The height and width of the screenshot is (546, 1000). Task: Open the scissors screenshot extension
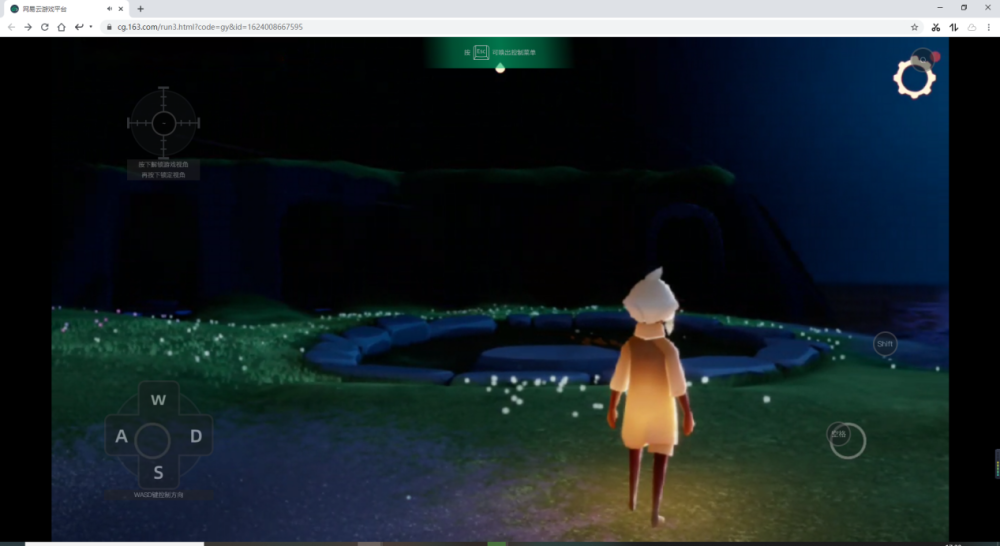[x=936, y=27]
